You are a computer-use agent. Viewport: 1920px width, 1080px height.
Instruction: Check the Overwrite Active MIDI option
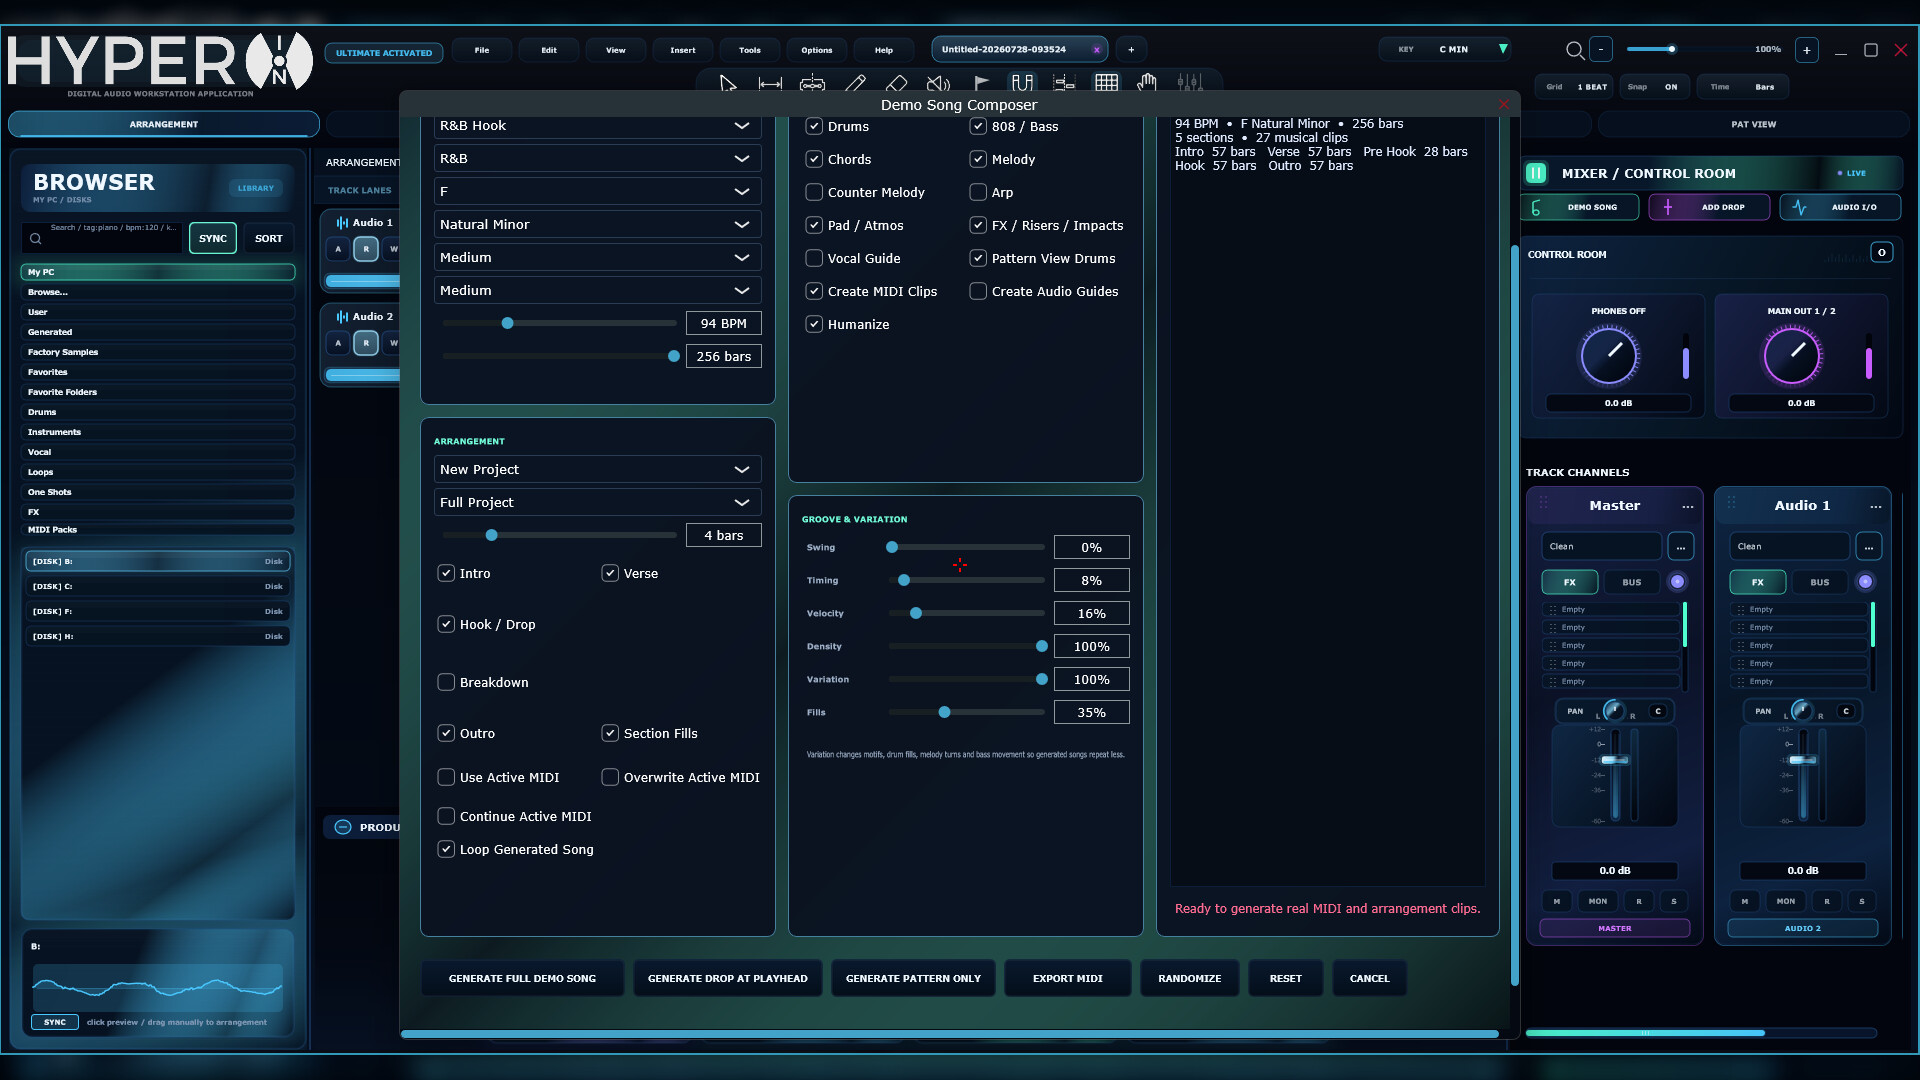pos(610,777)
